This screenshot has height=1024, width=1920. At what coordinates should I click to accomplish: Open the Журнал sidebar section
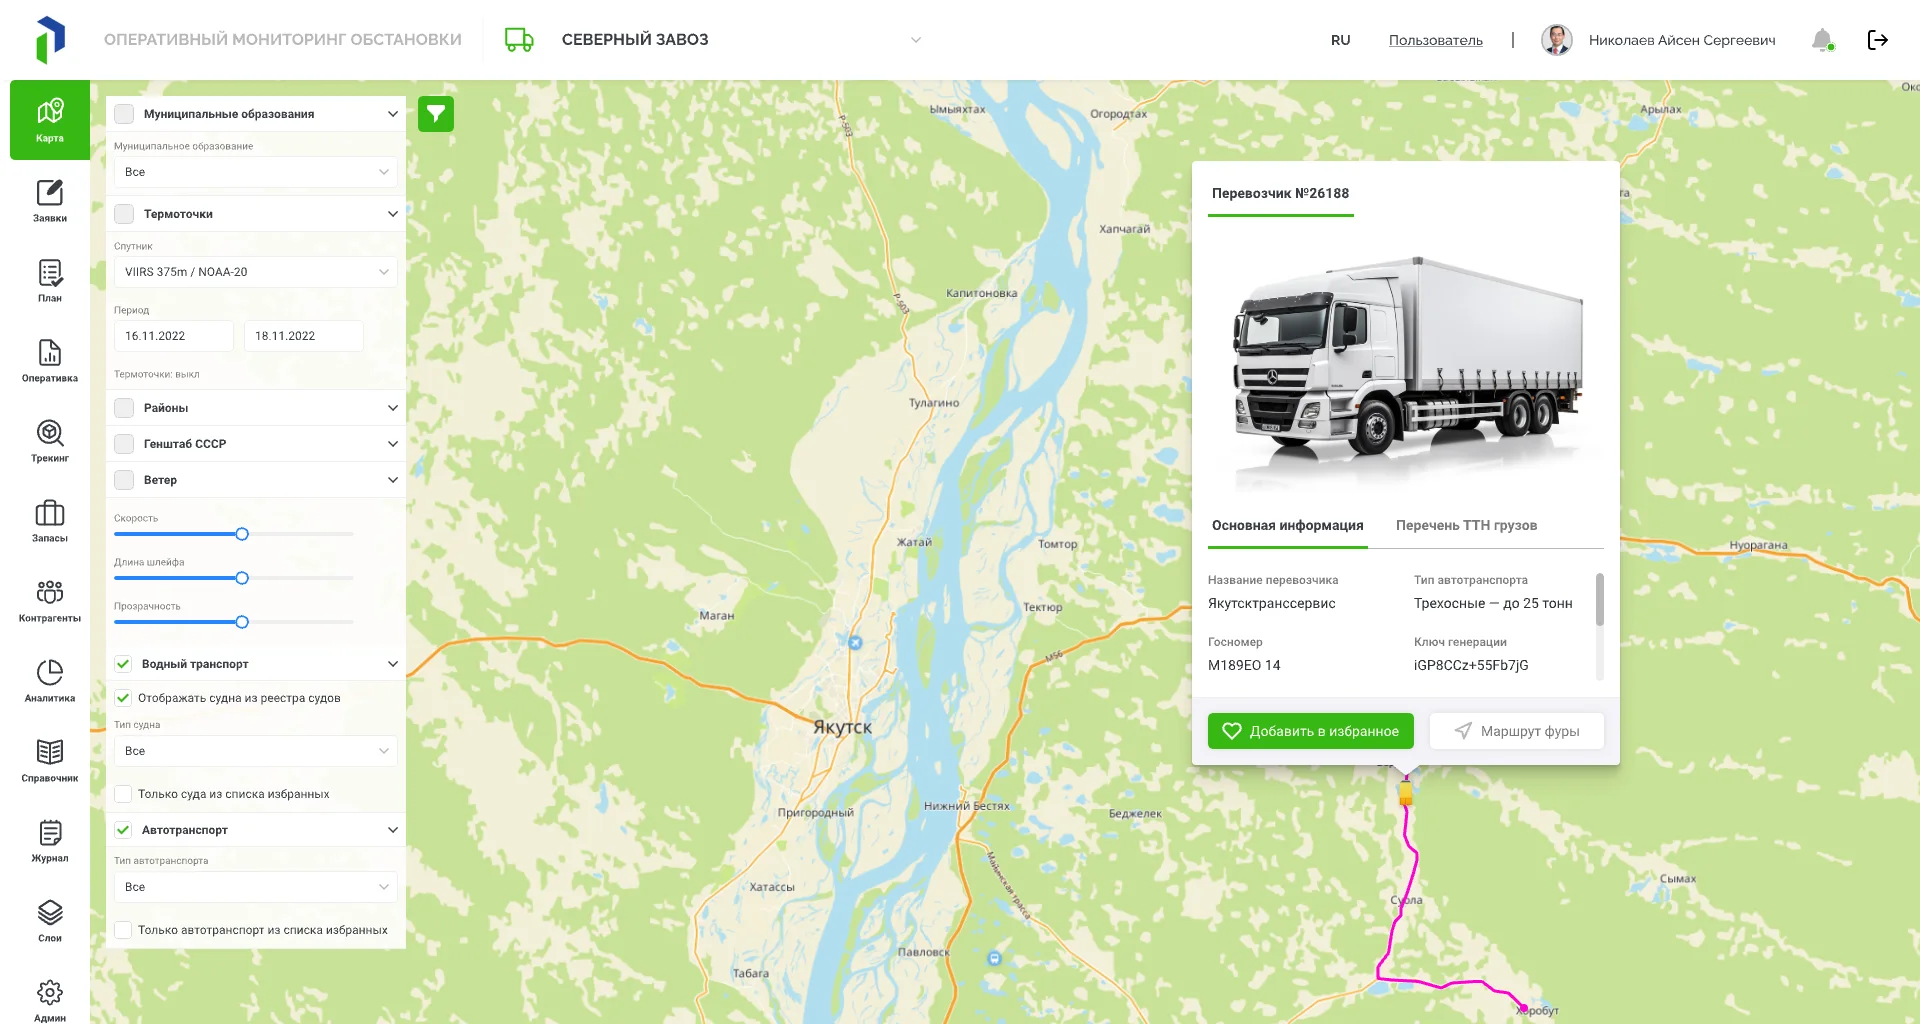pos(50,840)
